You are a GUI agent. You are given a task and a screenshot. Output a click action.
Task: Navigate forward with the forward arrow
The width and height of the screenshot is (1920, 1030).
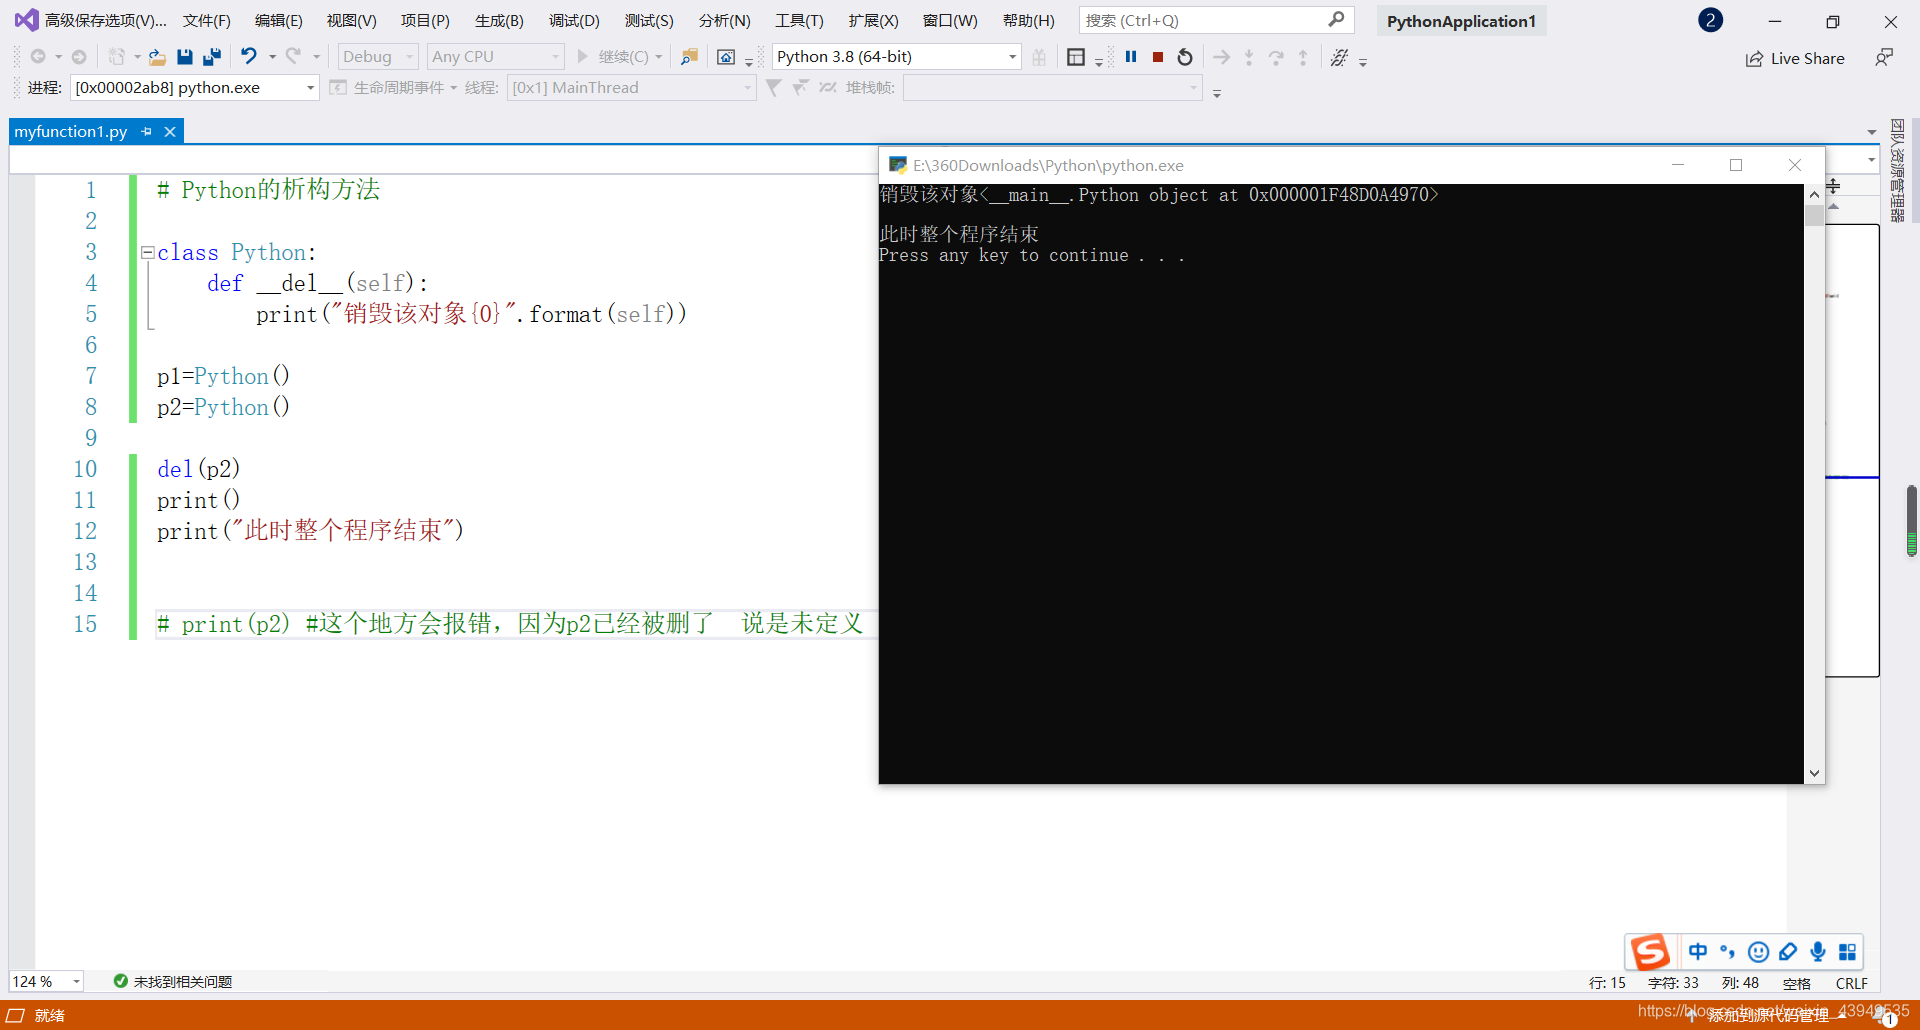tap(79, 57)
